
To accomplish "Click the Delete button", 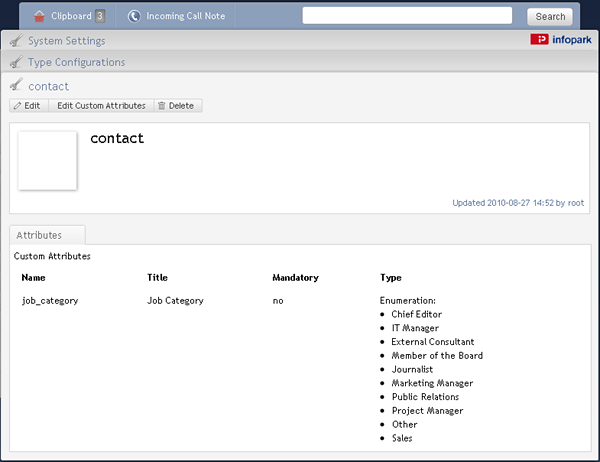I will coord(178,106).
